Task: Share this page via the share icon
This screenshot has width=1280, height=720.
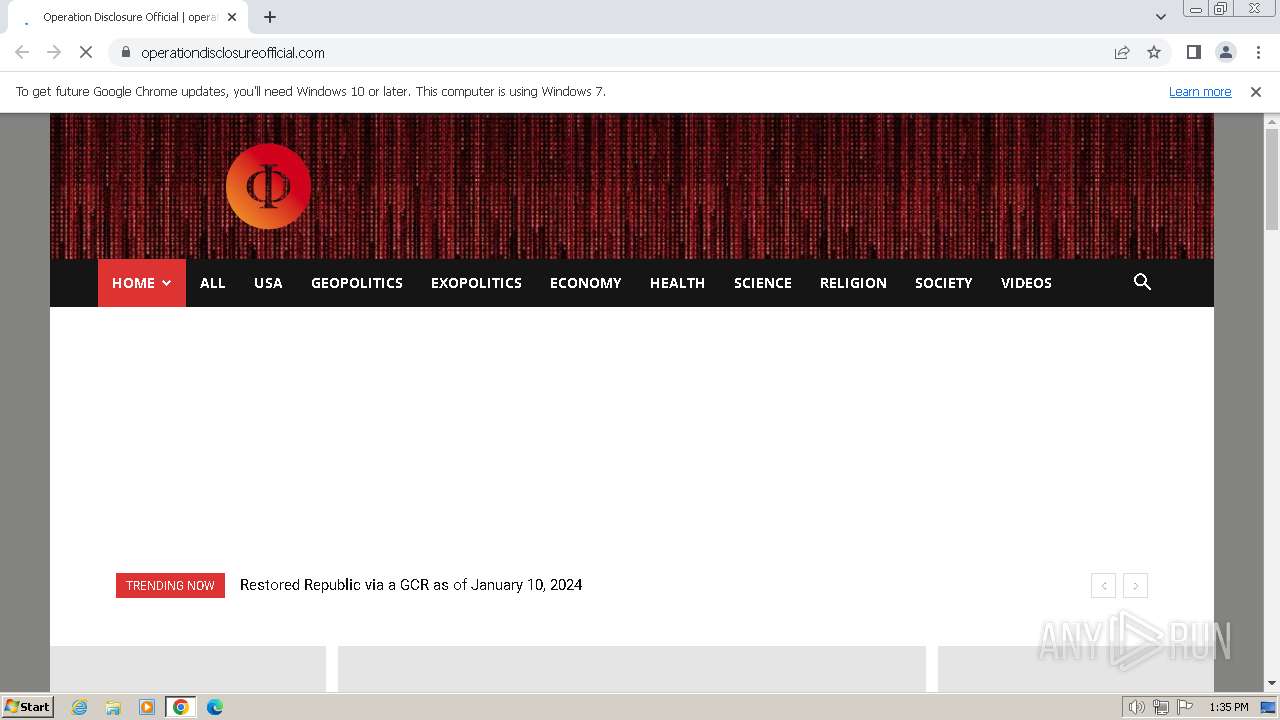Action: (x=1122, y=53)
